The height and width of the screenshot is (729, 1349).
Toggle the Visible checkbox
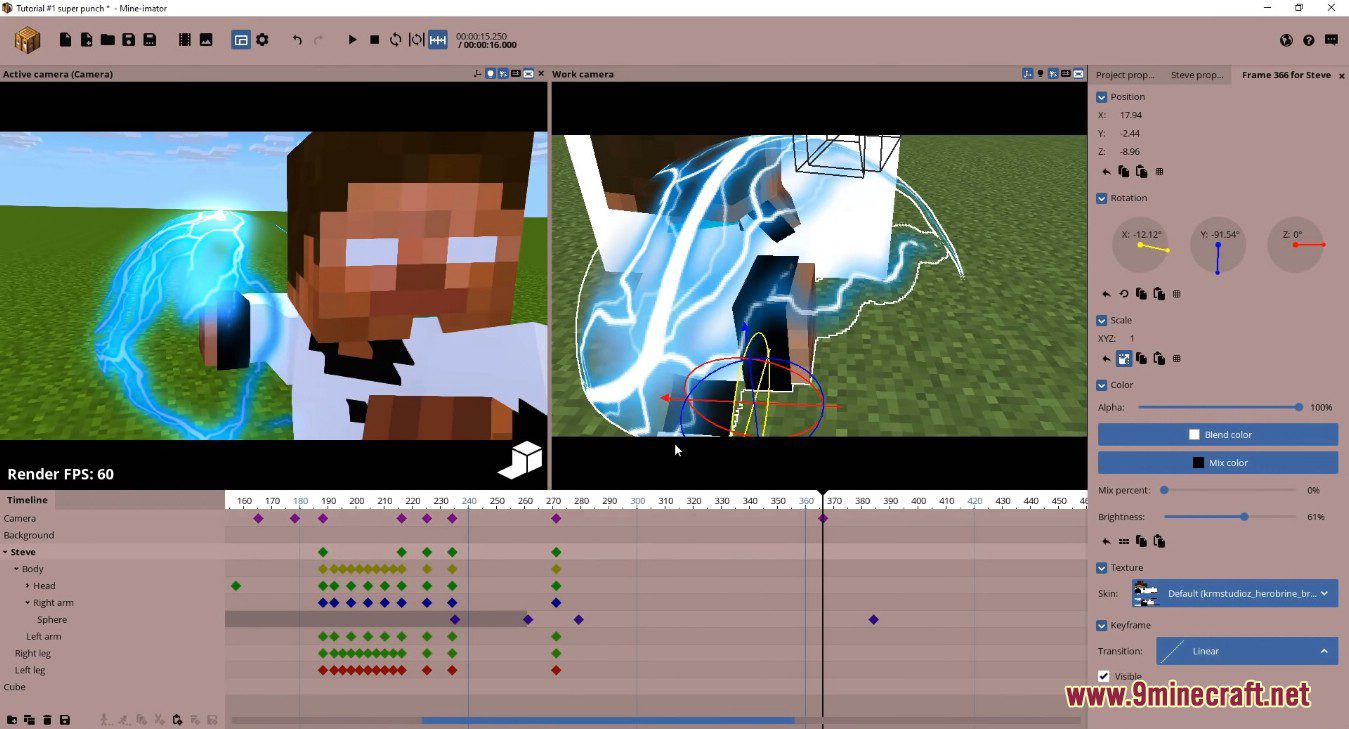(1104, 677)
